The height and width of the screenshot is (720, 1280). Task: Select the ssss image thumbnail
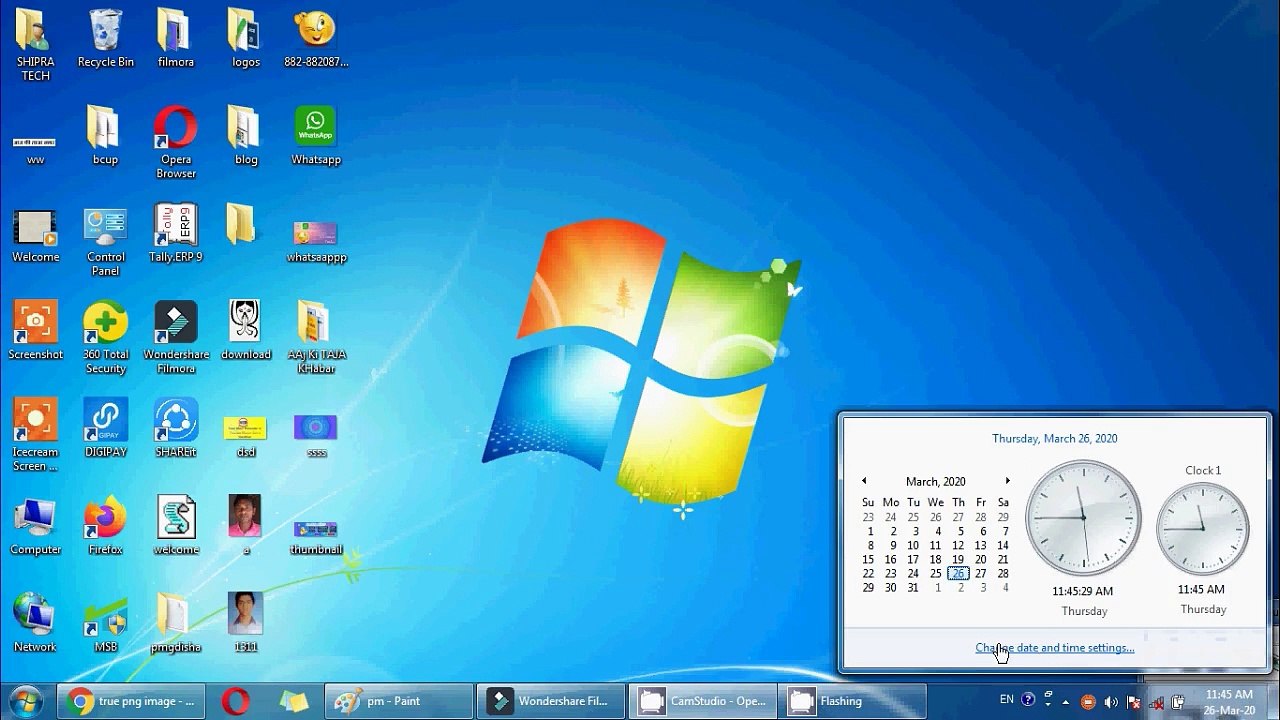316,436
